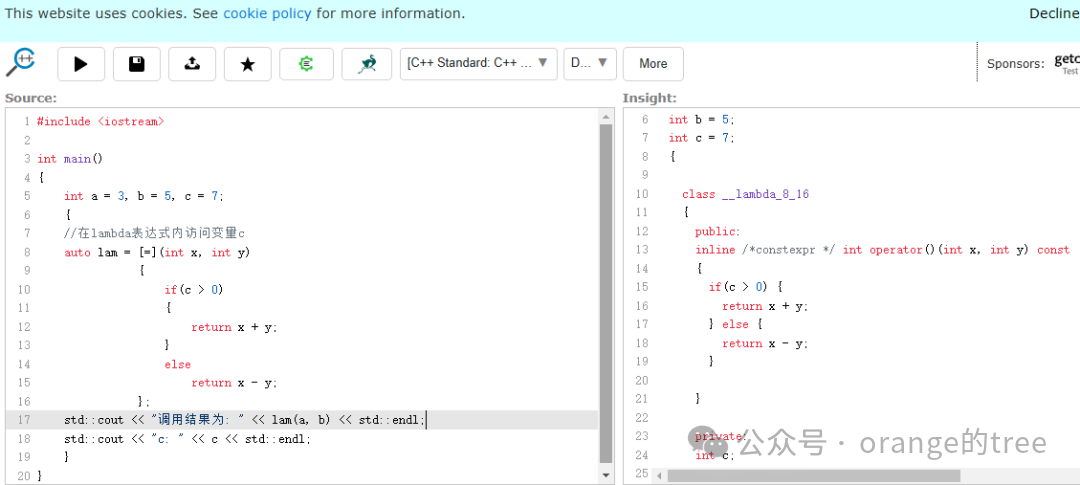Click the 'Source:' panel heading
The height and width of the screenshot is (485, 1080).
pos(31,99)
